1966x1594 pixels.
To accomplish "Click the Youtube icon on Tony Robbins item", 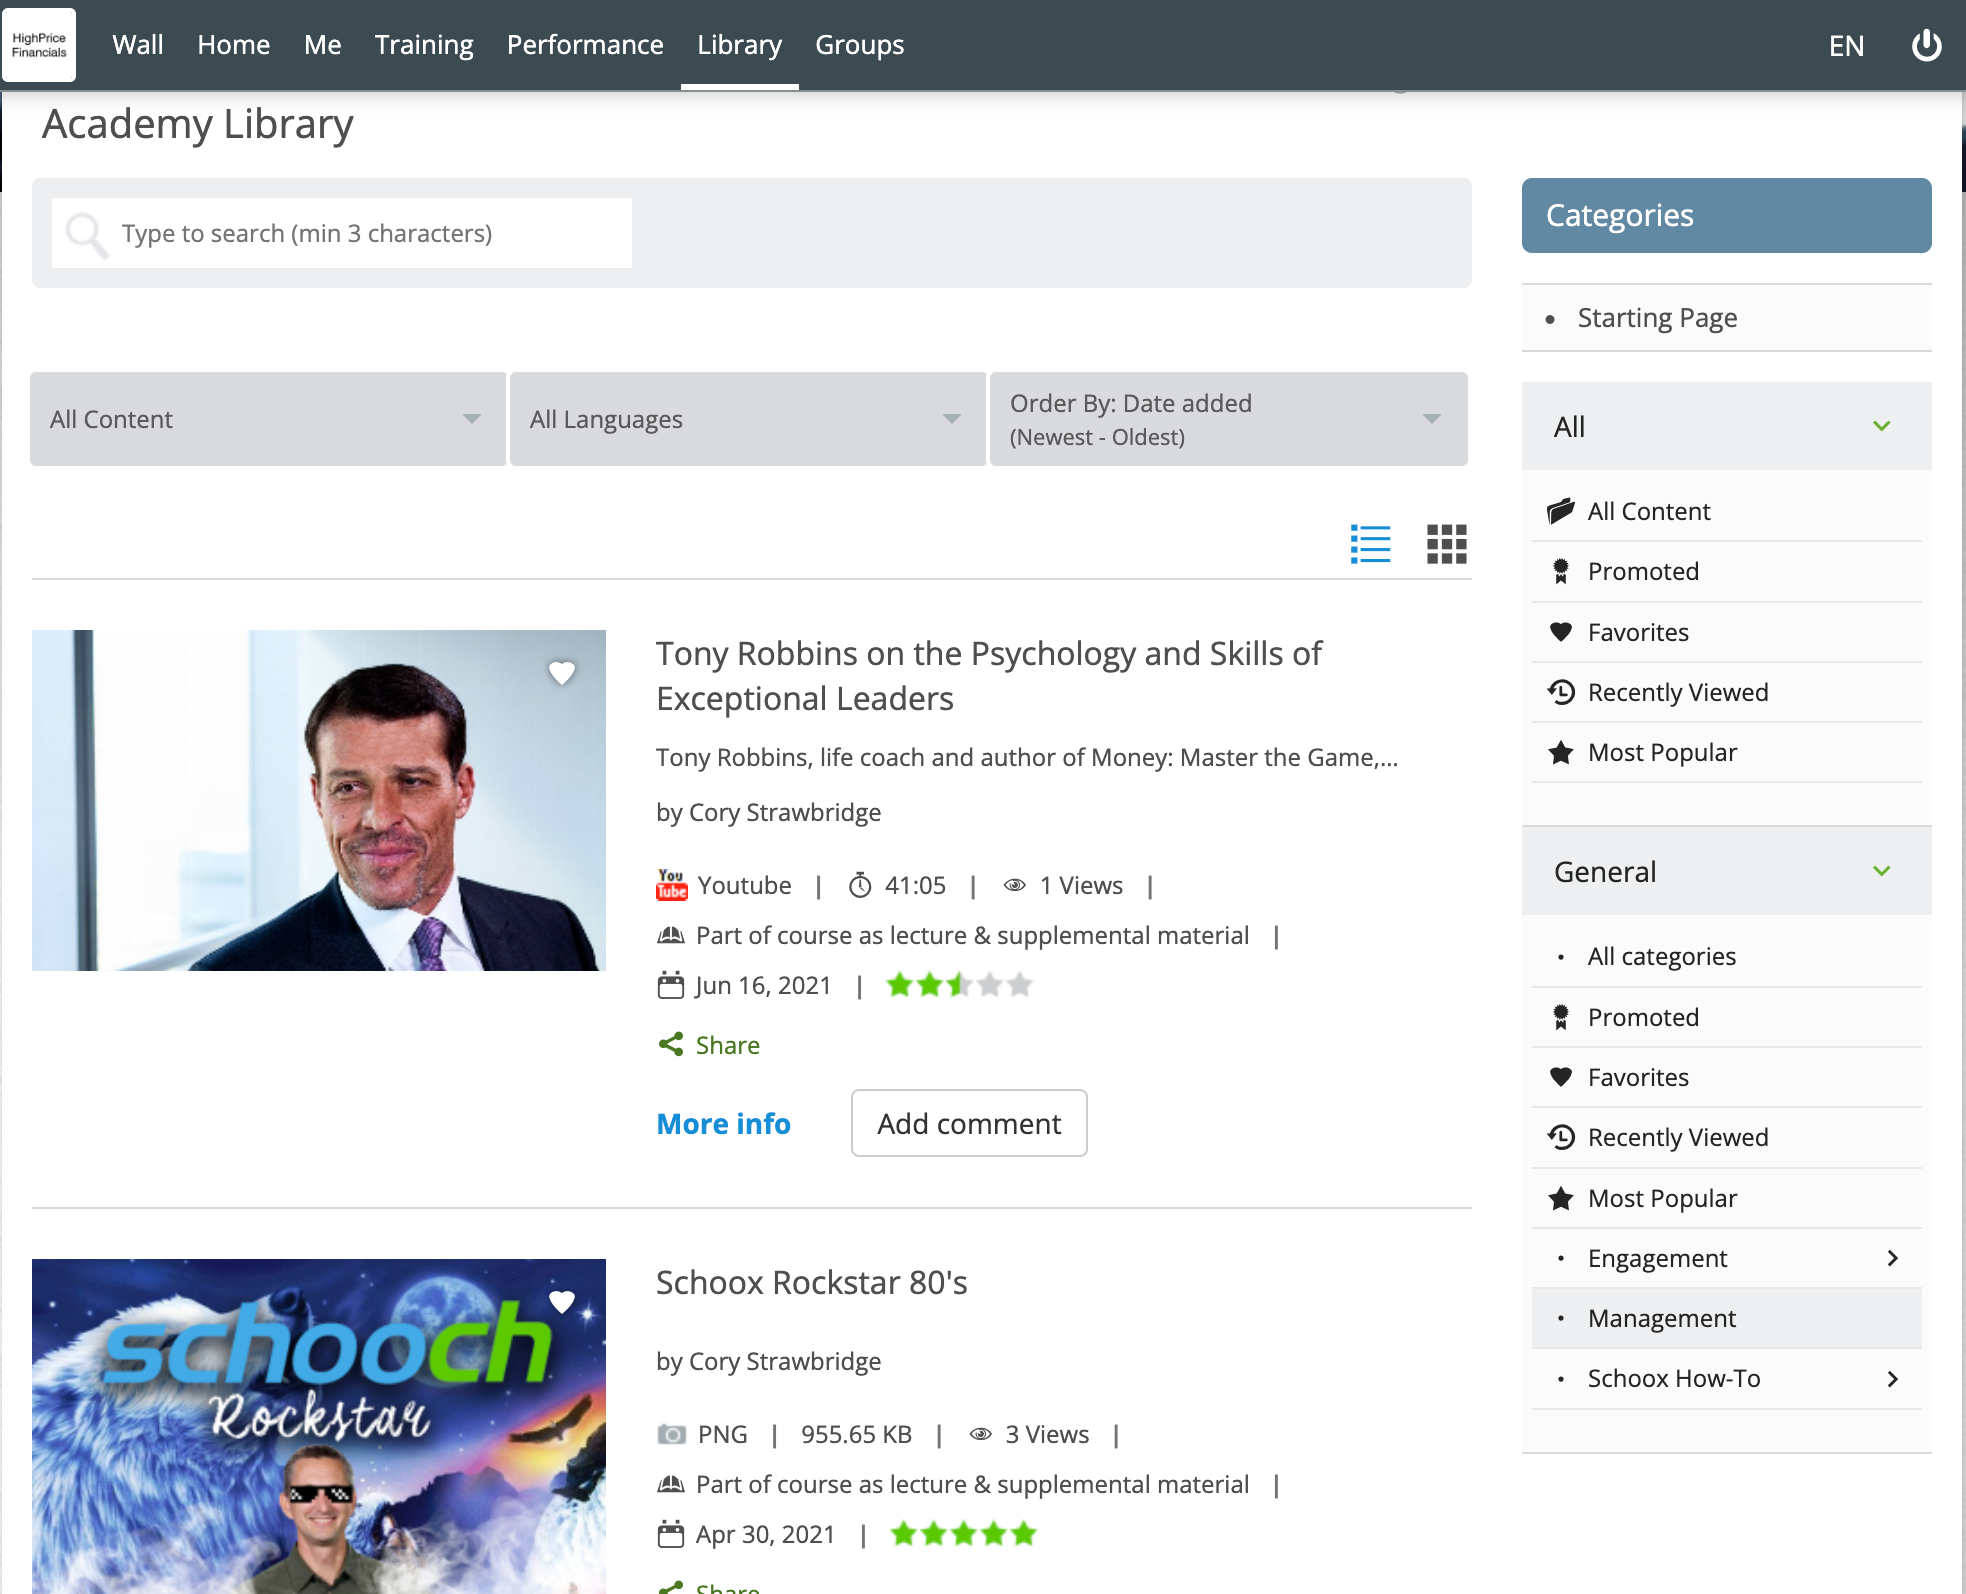I will click(x=671, y=885).
